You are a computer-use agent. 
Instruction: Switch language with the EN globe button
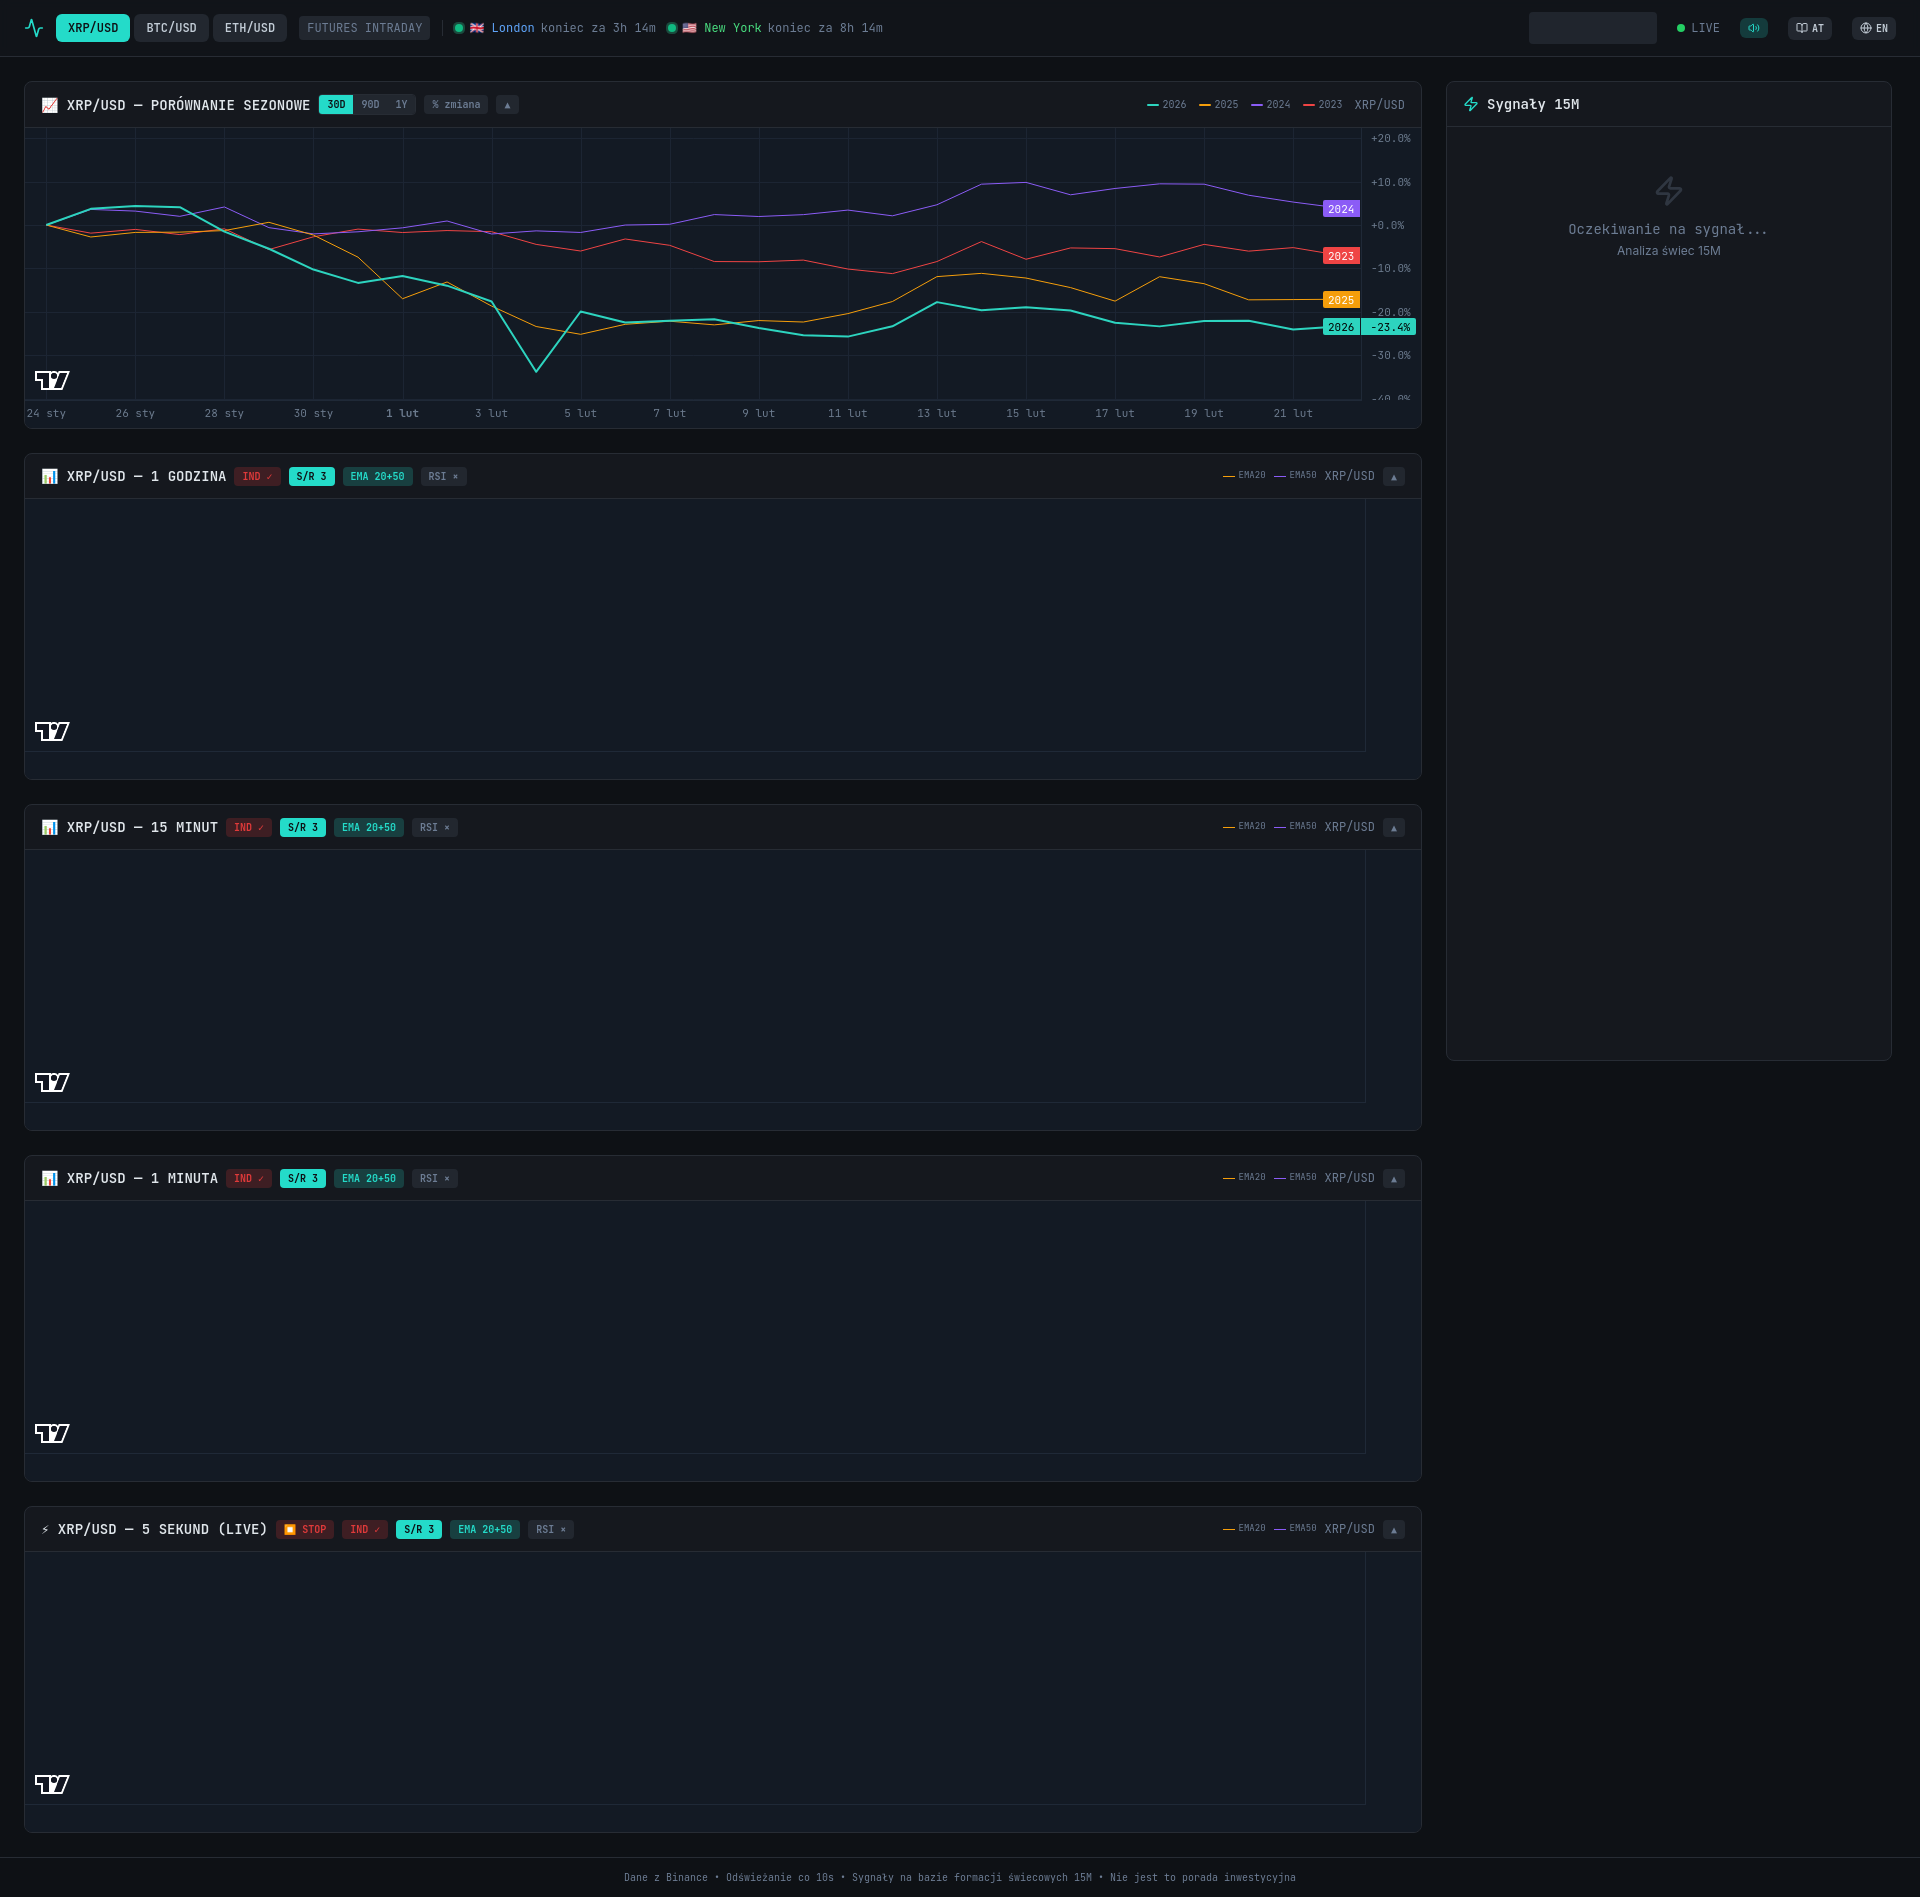click(1873, 28)
